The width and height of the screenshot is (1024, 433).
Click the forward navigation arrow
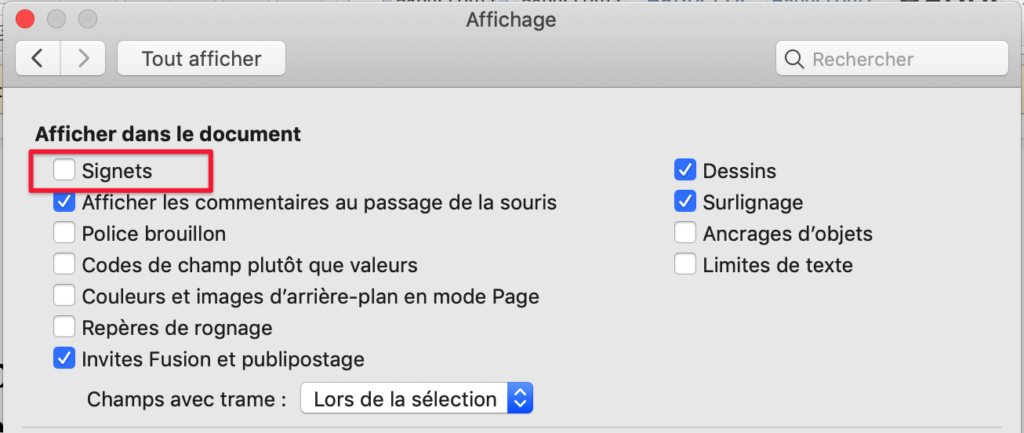pos(83,58)
